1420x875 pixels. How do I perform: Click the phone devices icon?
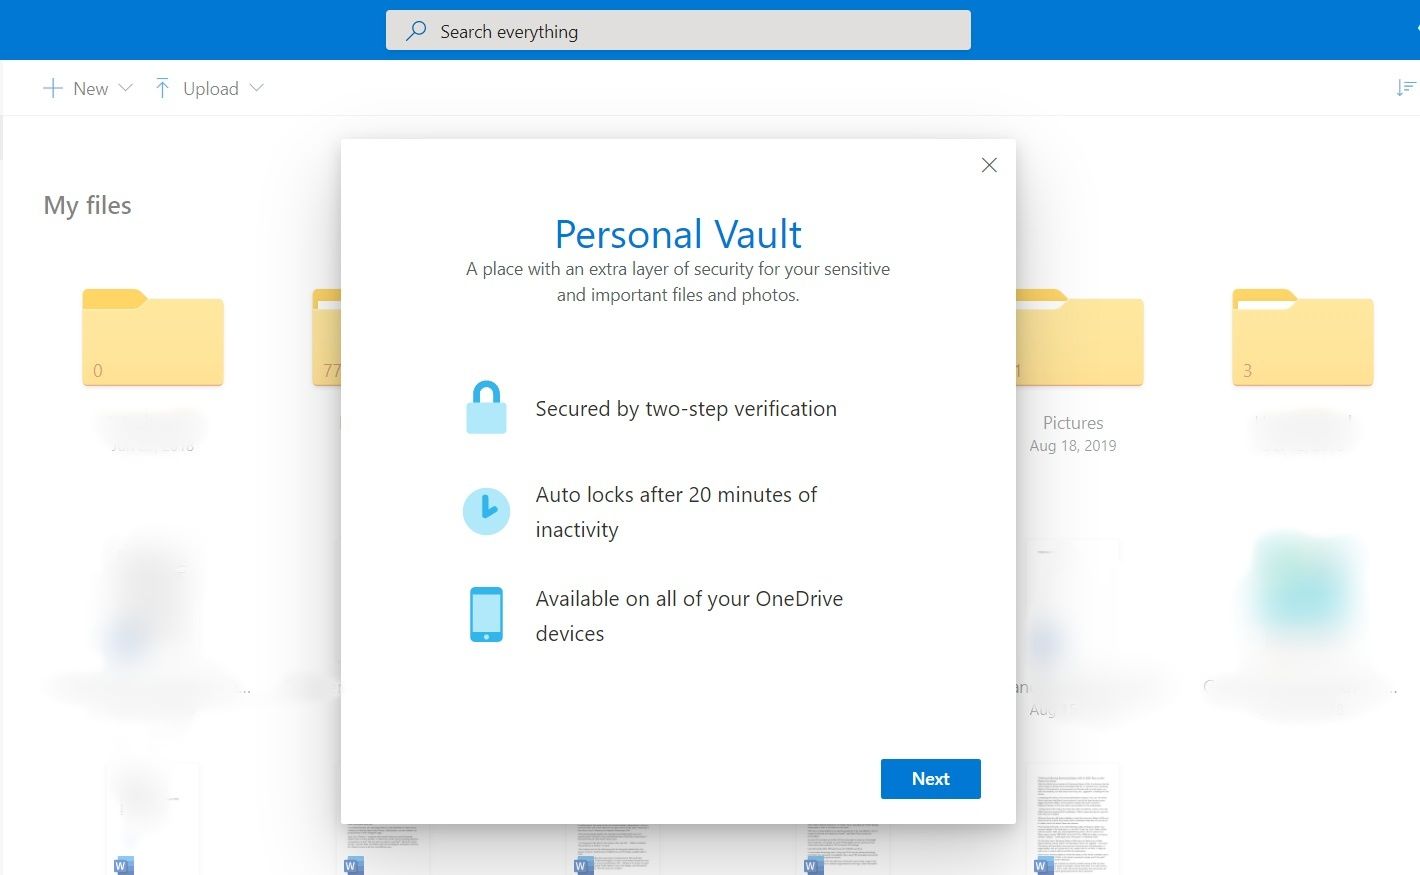[x=486, y=614]
